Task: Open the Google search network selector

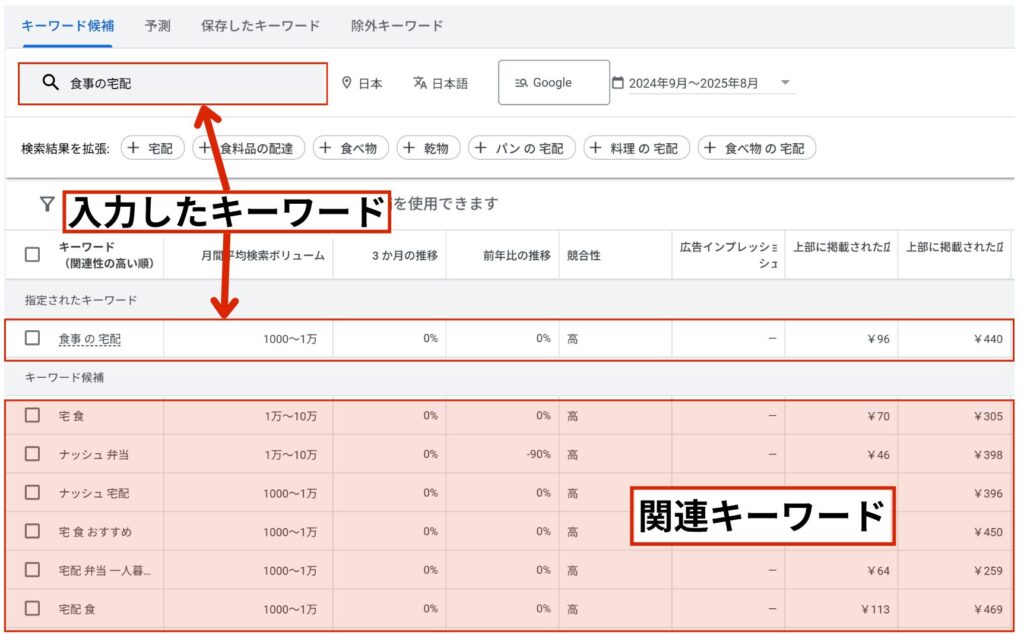Action: click(x=553, y=83)
